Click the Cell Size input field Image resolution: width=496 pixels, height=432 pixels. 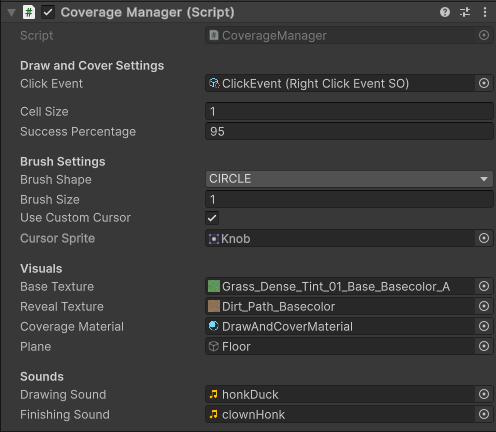click(x=349, y=111)
